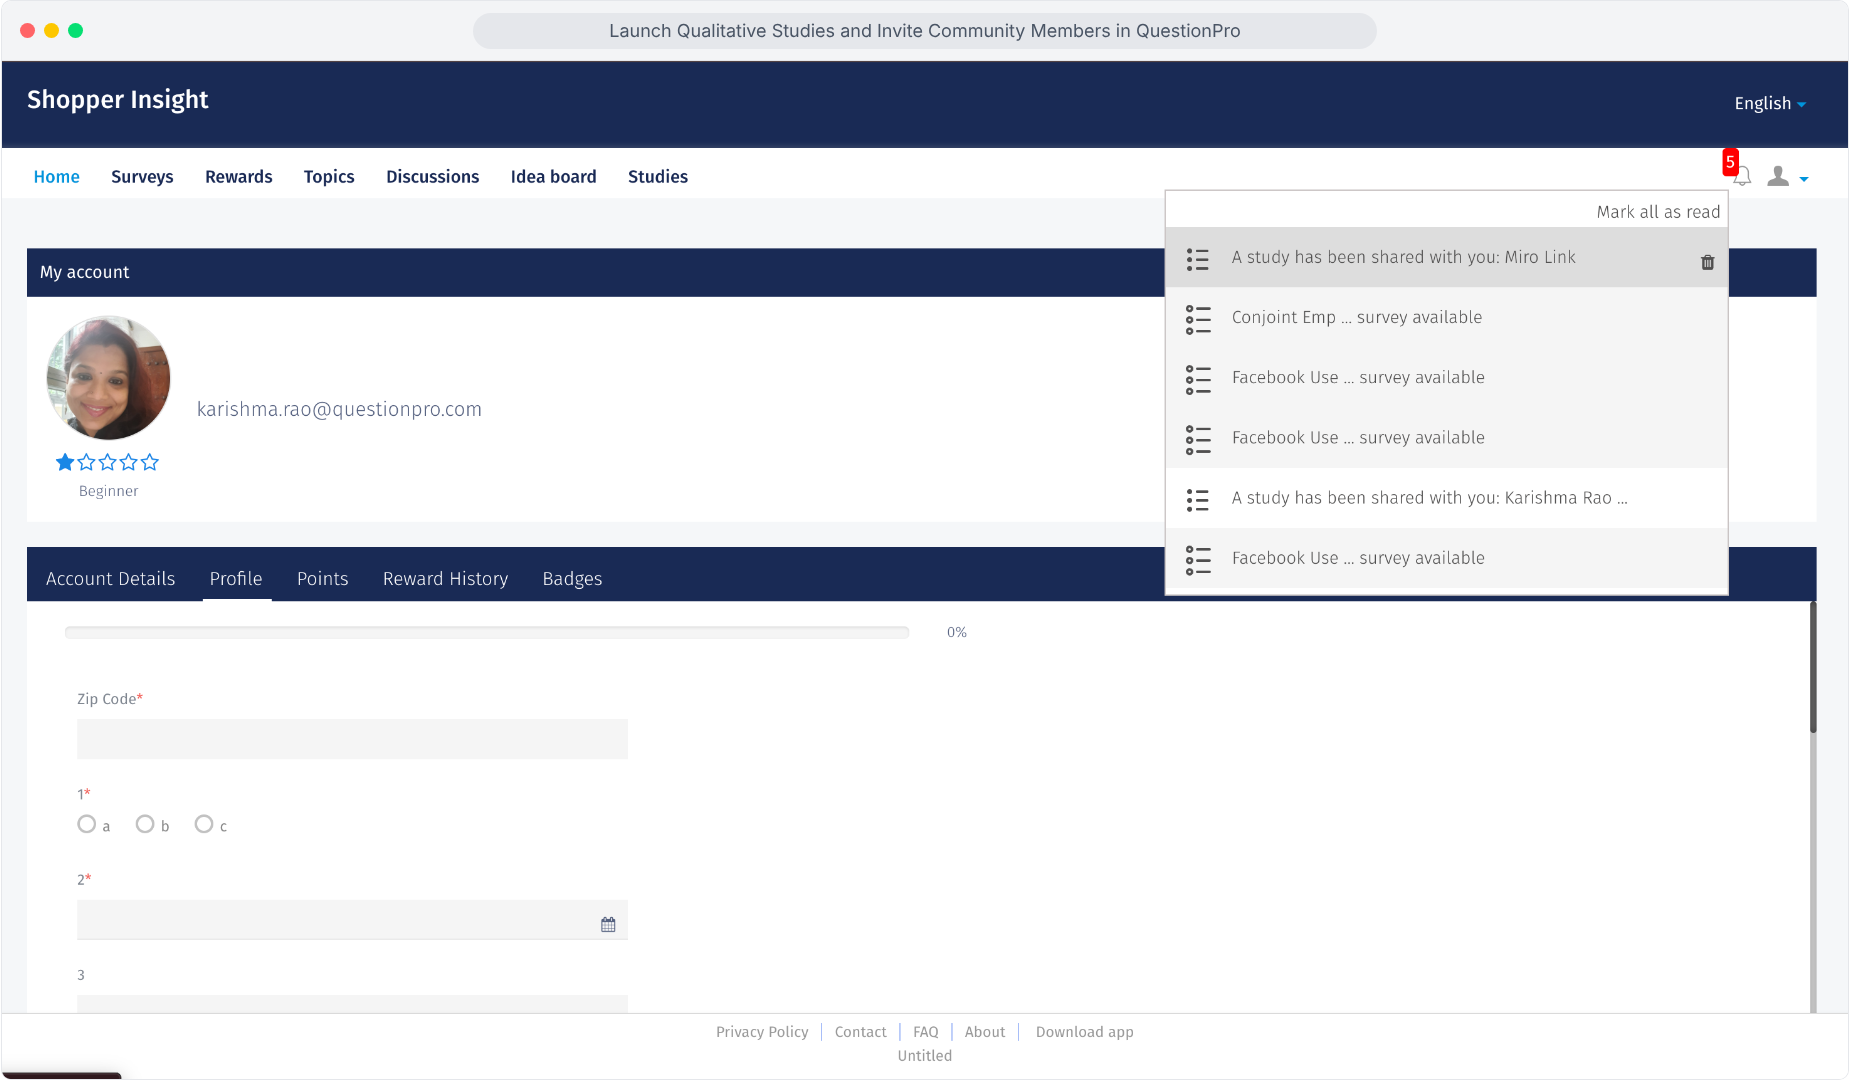Select radio option c

[x=204, y=824]
